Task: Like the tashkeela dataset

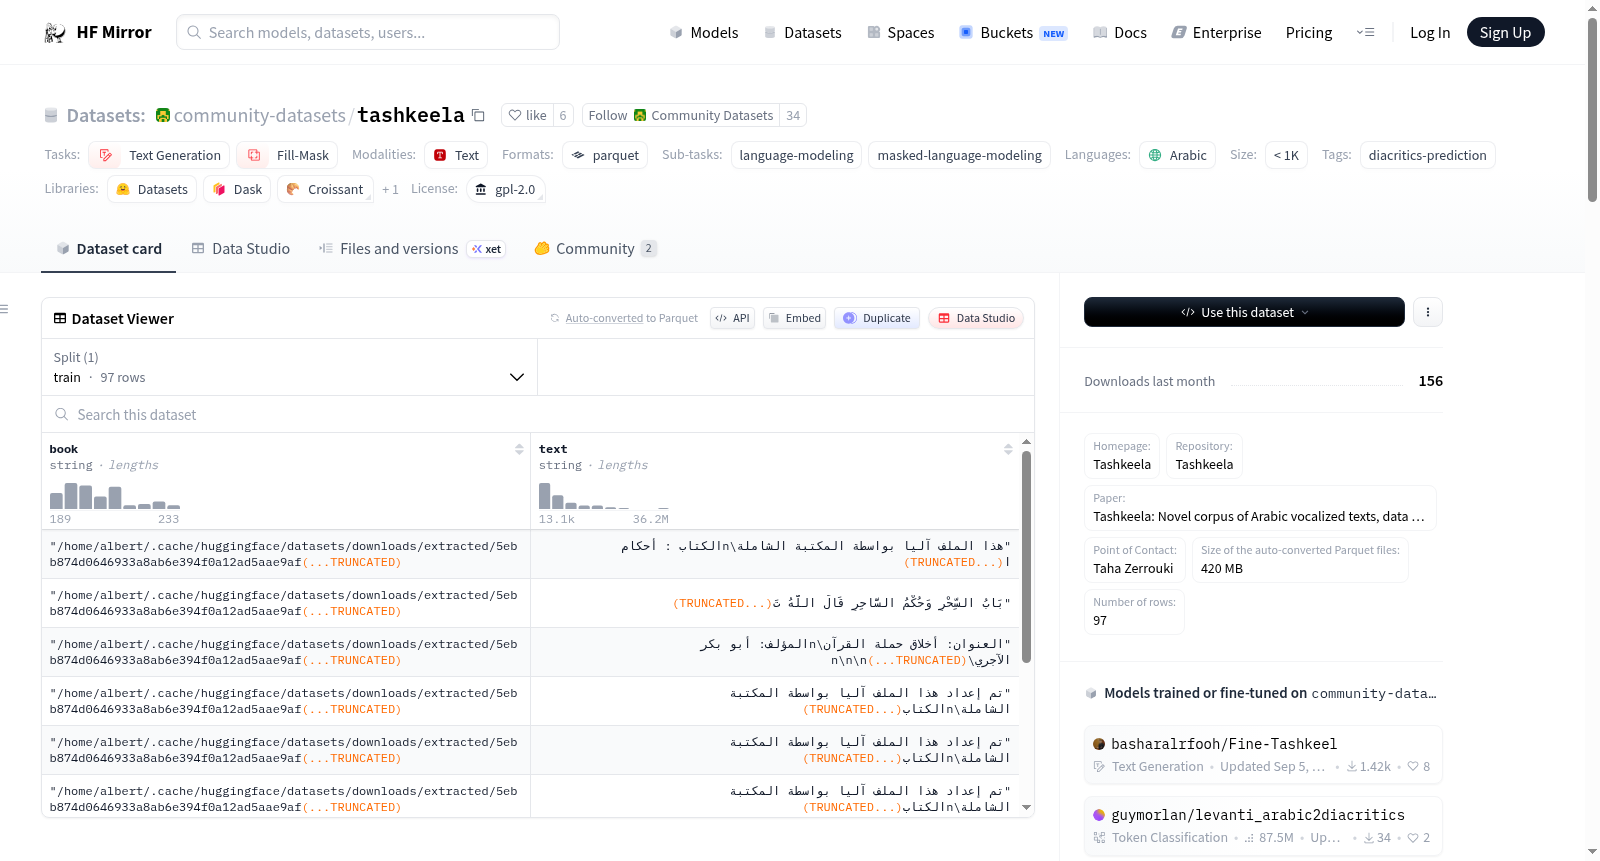Action: coord(527,116)
